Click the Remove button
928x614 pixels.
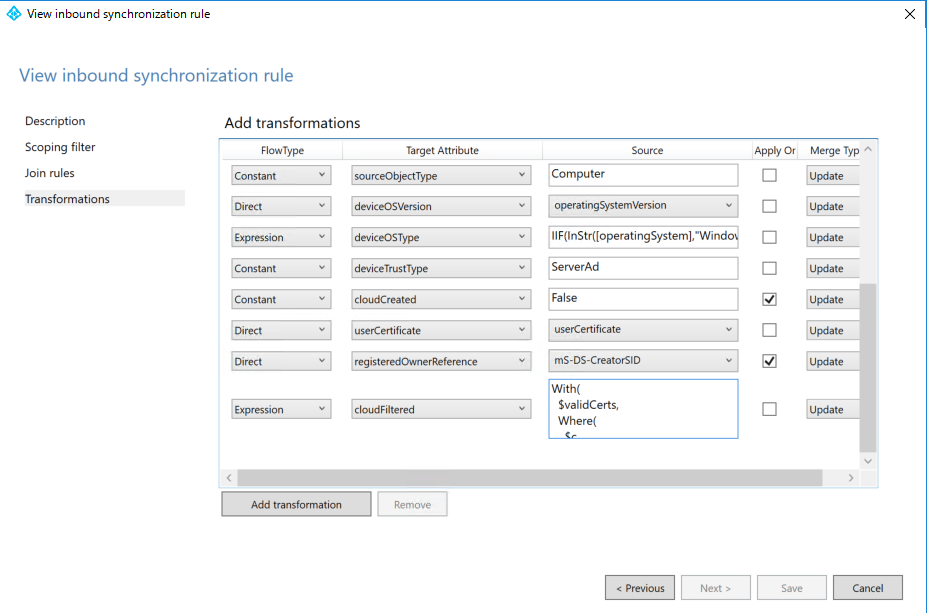click(413, 504)
